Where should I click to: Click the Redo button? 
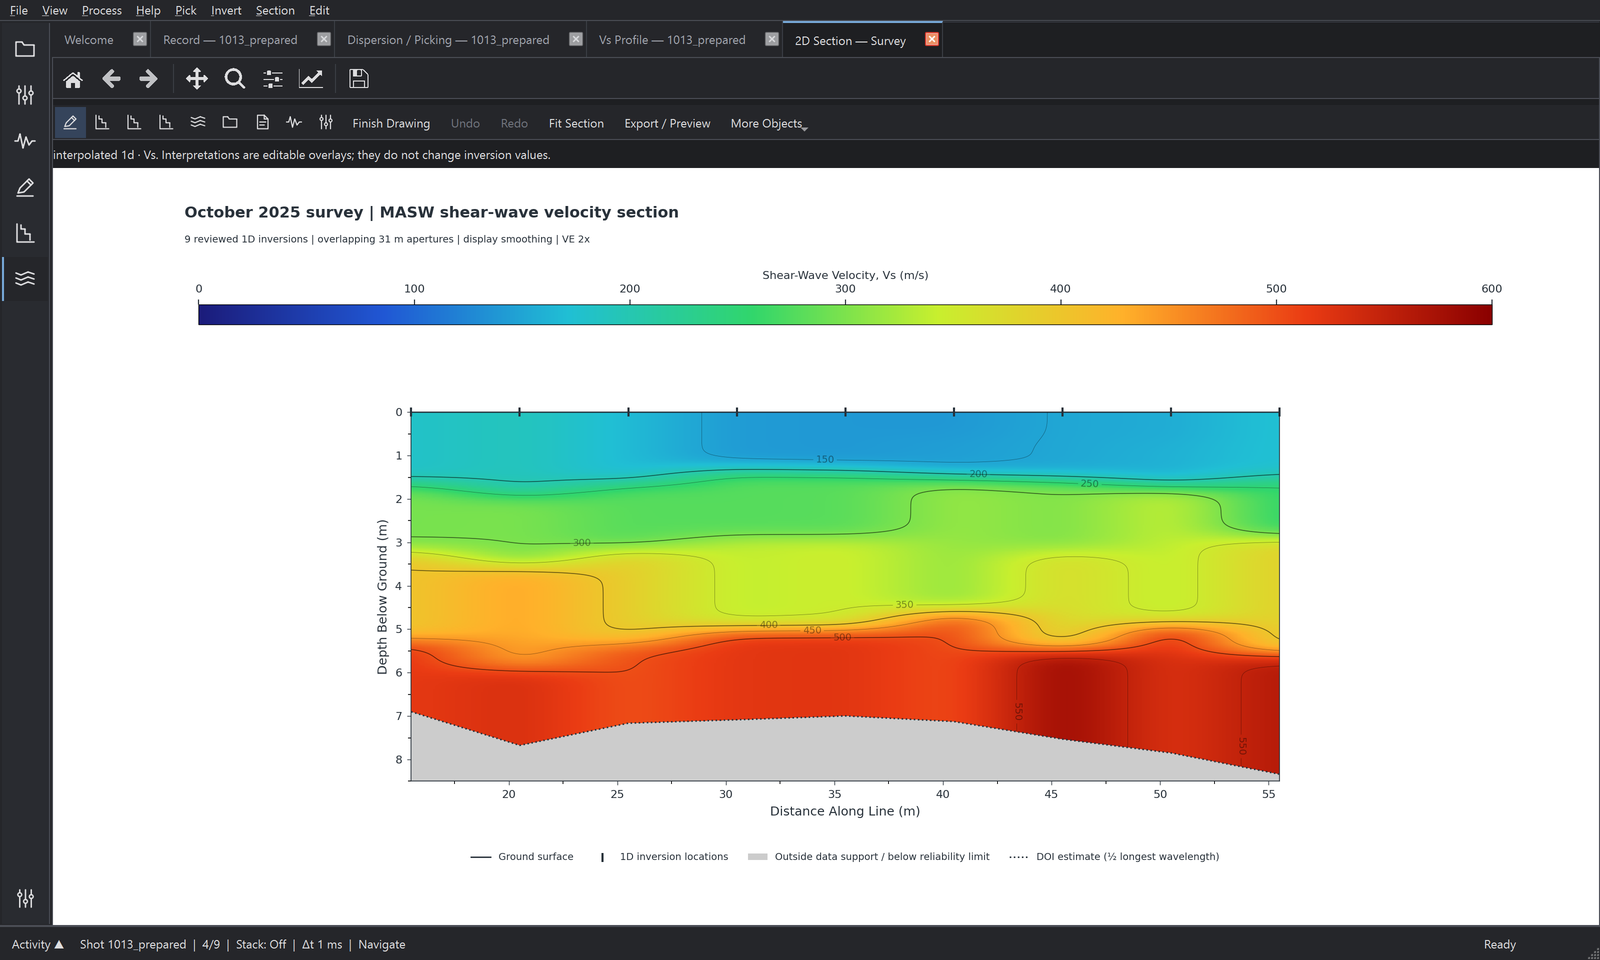[x=514, y=123]
